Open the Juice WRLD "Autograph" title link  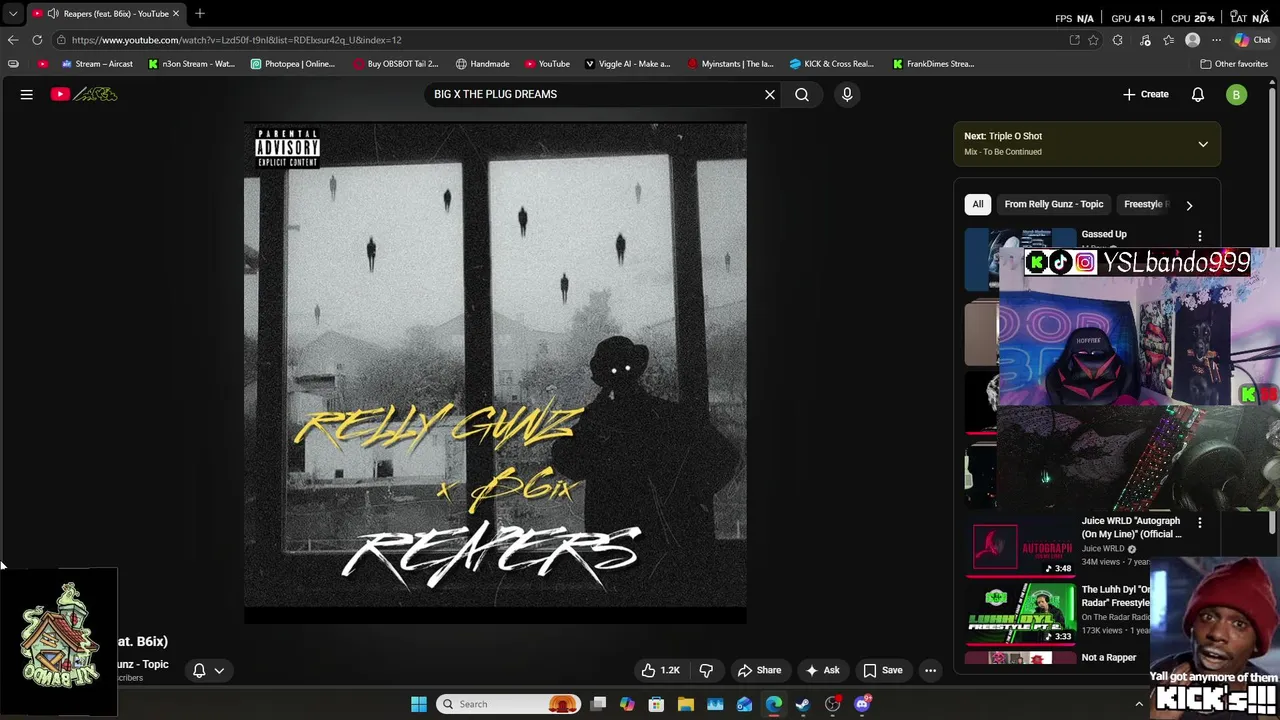(x=1131, y=527)
